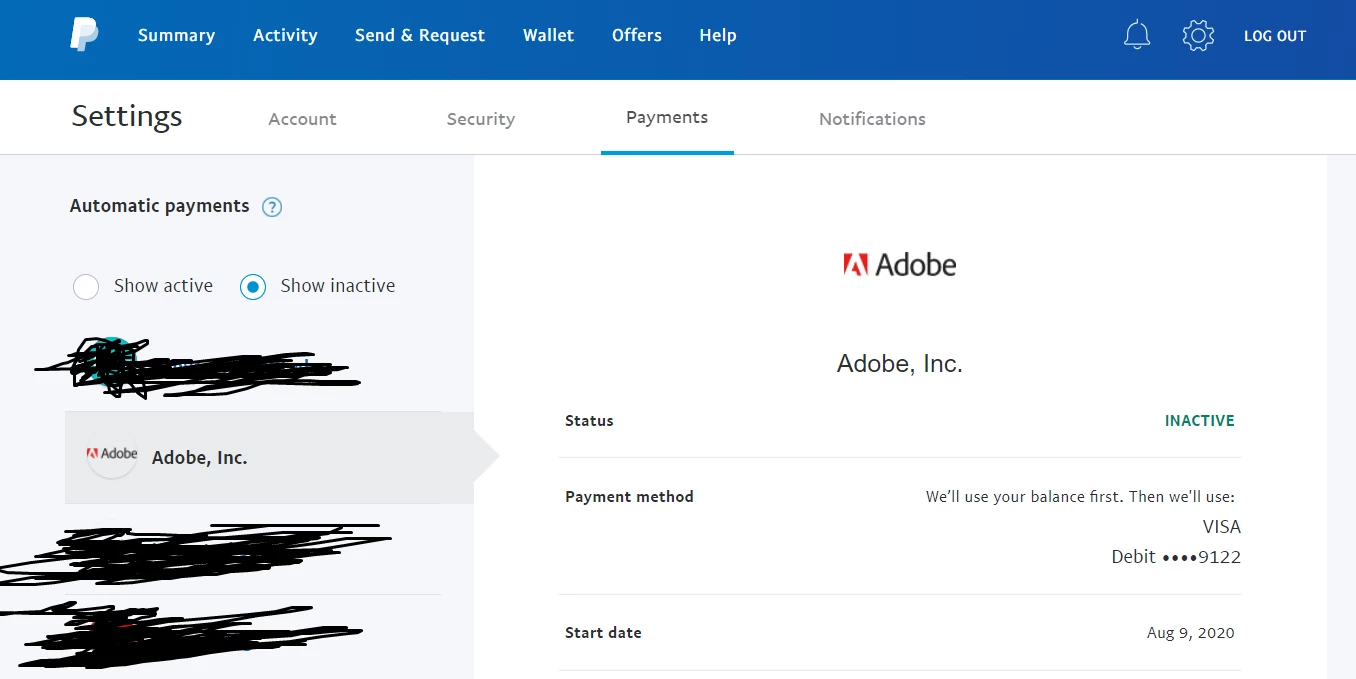Click the VISA card brand text
The image size is (1356, 679).
1221,527
